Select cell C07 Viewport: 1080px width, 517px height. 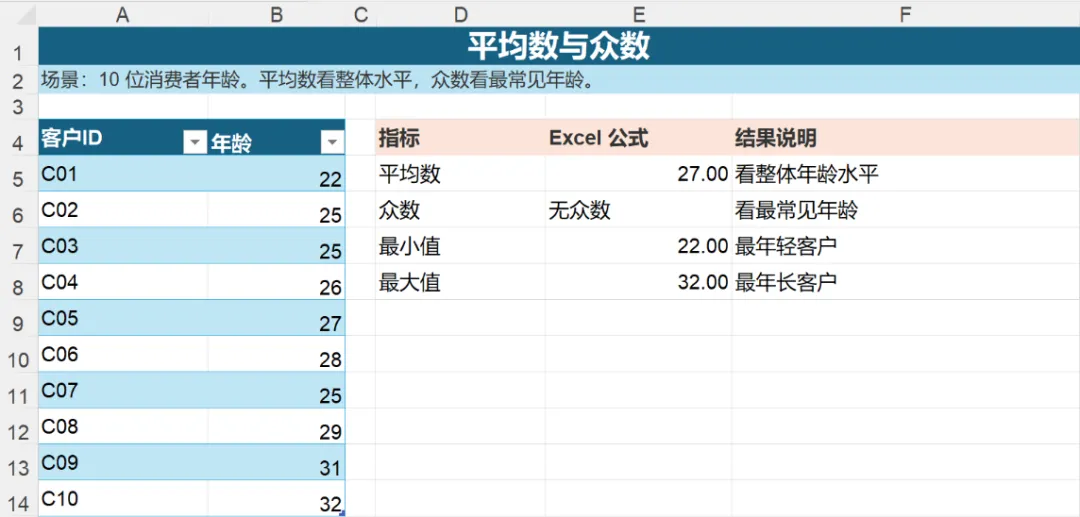coord(123,390)
